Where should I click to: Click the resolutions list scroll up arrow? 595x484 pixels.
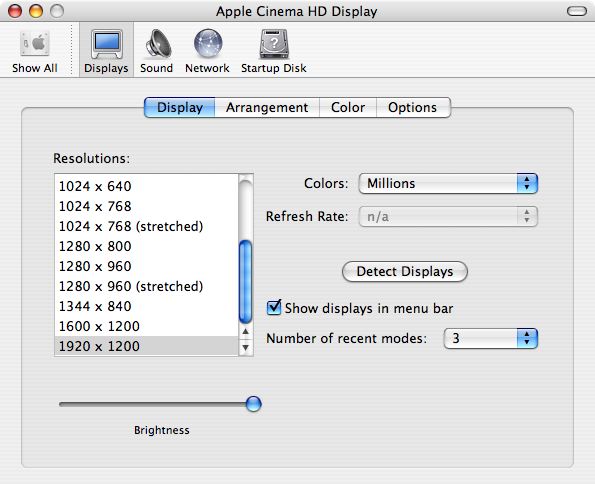tap(246, 332)
